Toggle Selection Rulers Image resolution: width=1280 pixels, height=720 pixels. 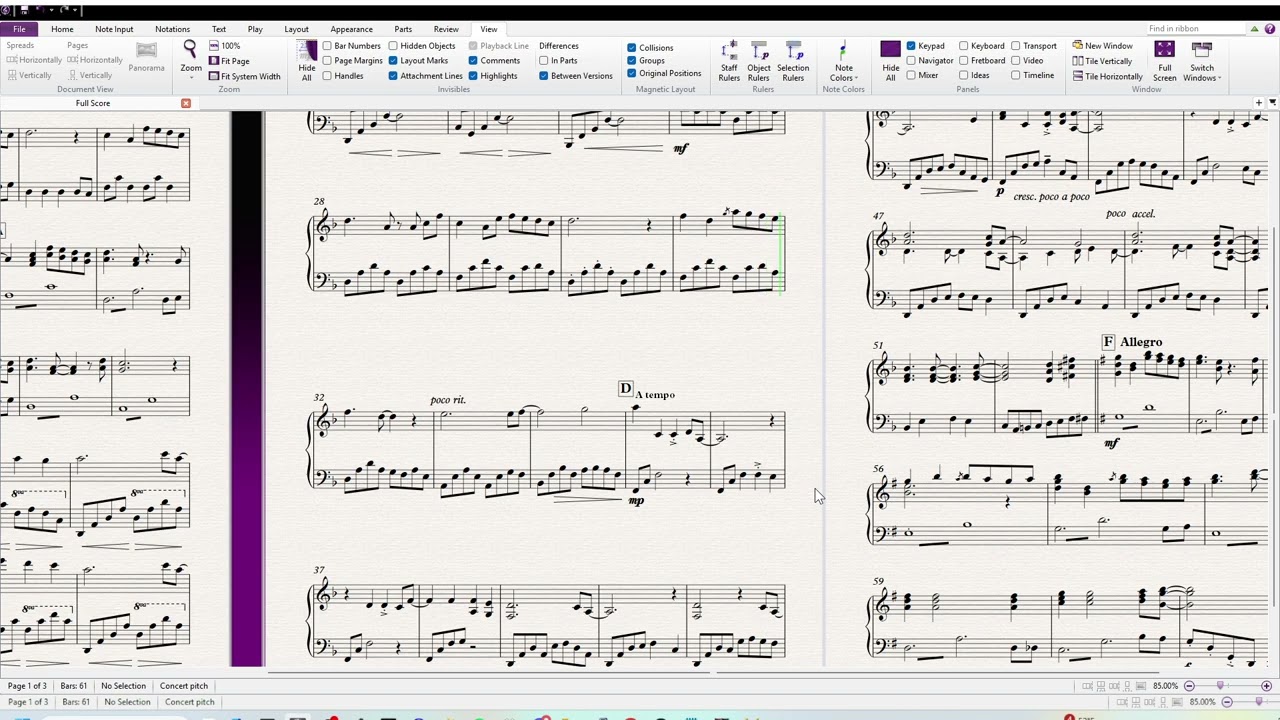point(793,61)
